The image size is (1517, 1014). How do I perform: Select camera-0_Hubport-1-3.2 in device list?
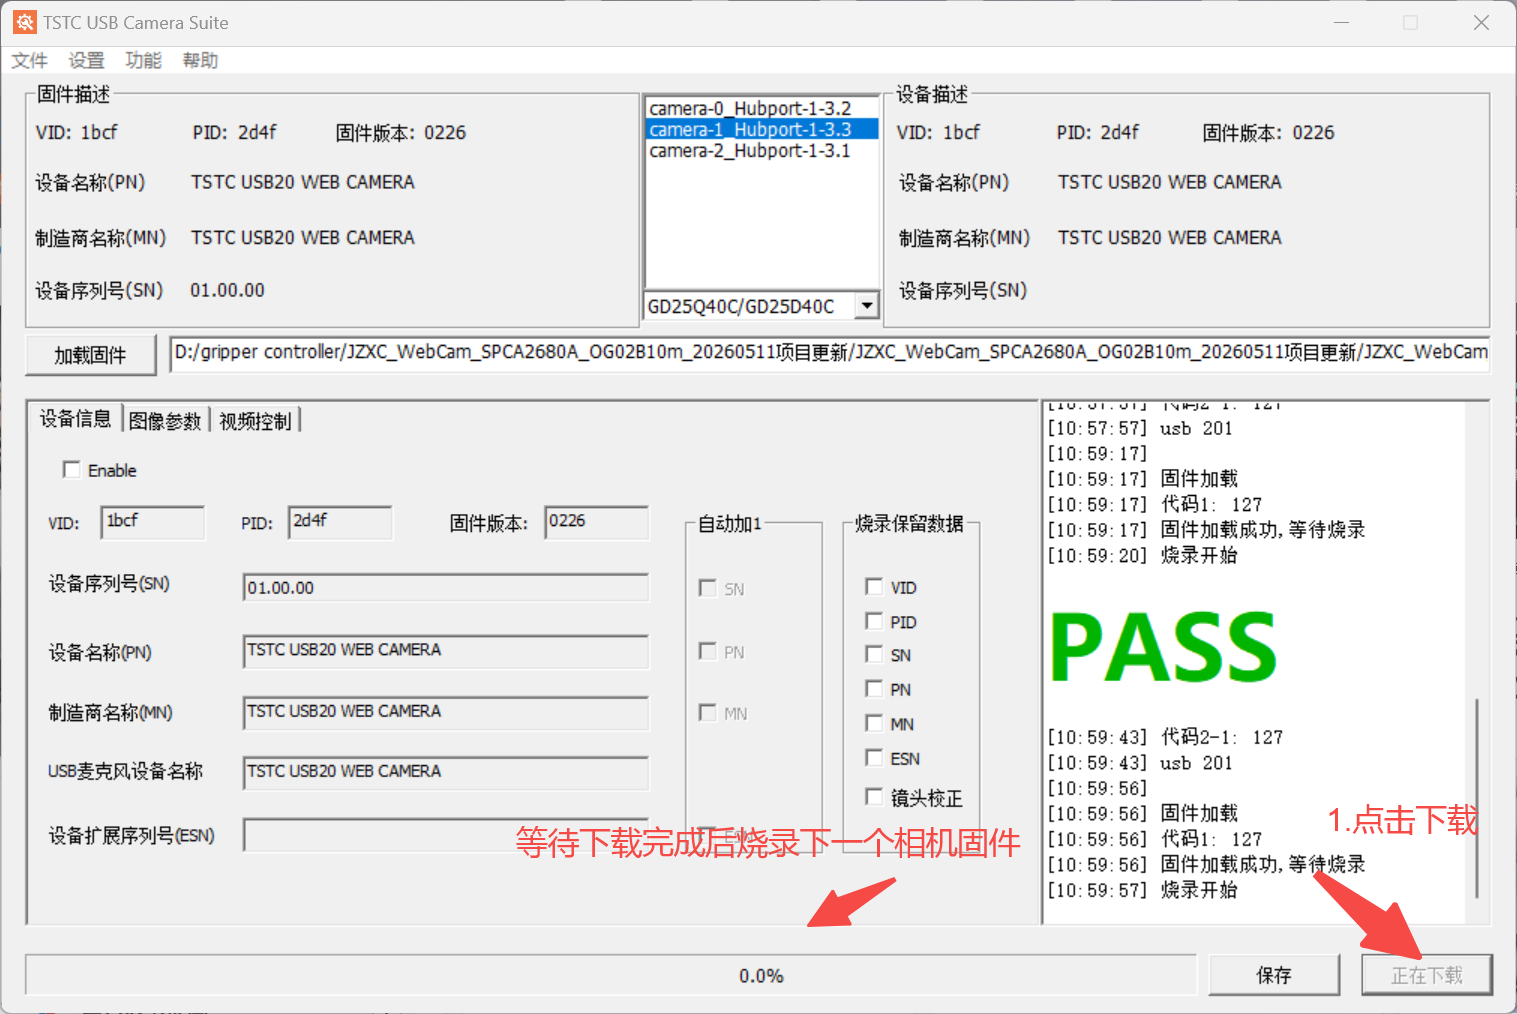tap(762, 108)
